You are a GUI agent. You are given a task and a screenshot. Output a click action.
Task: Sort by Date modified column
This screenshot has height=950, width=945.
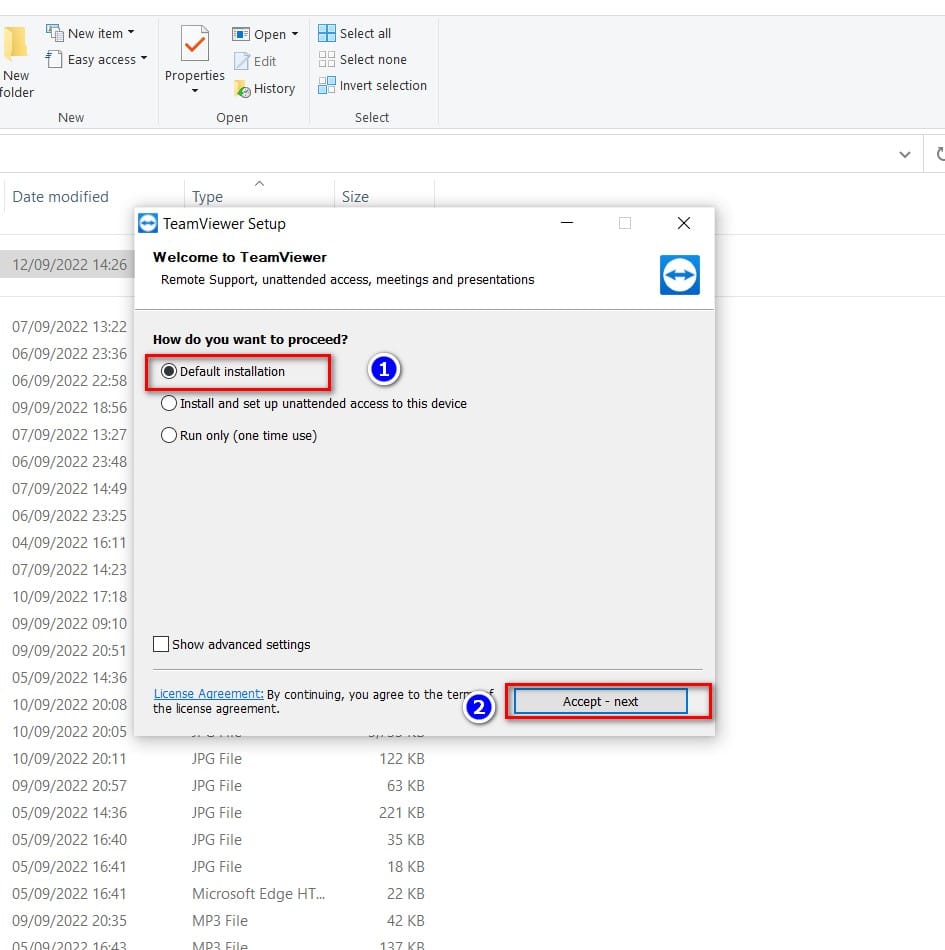(61, 197)
